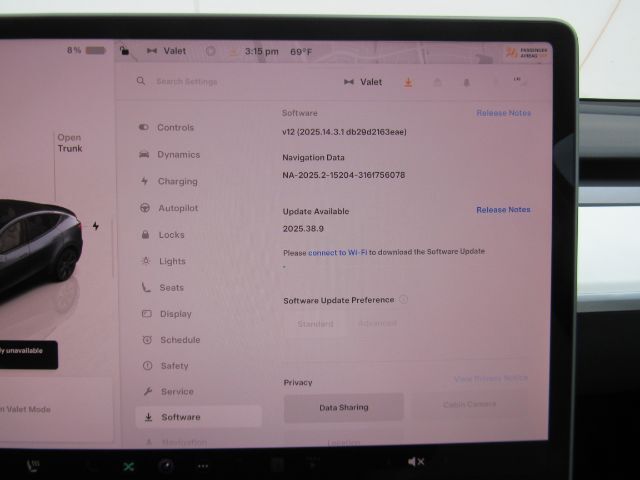Open Release Notes for update 2025.38.9
The height and width of the screenshot is (480, 640).
(503, 210)
